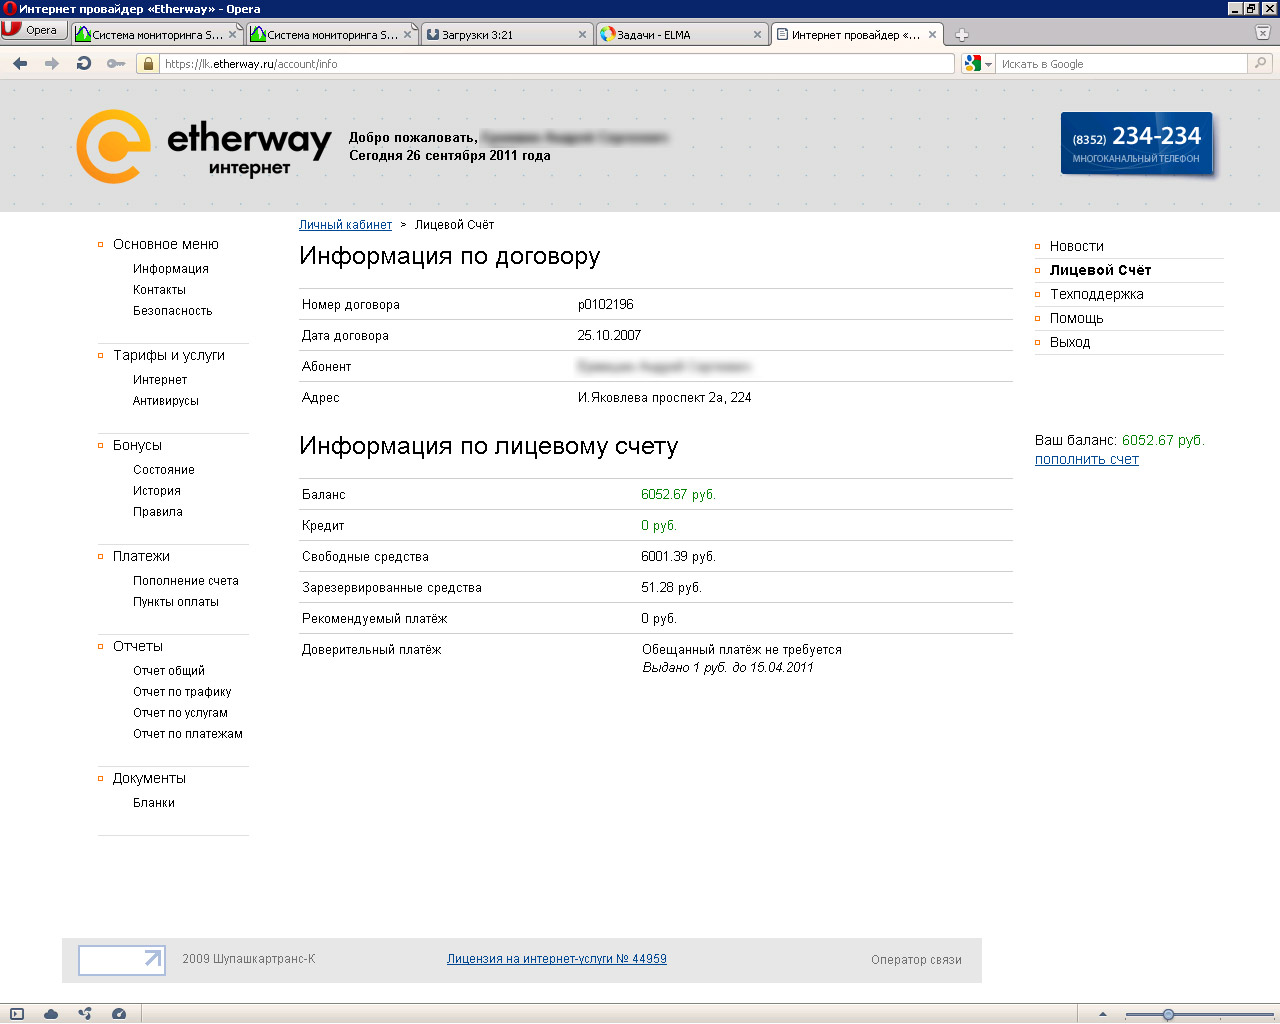Click Выход to log out

point(1070,342)
